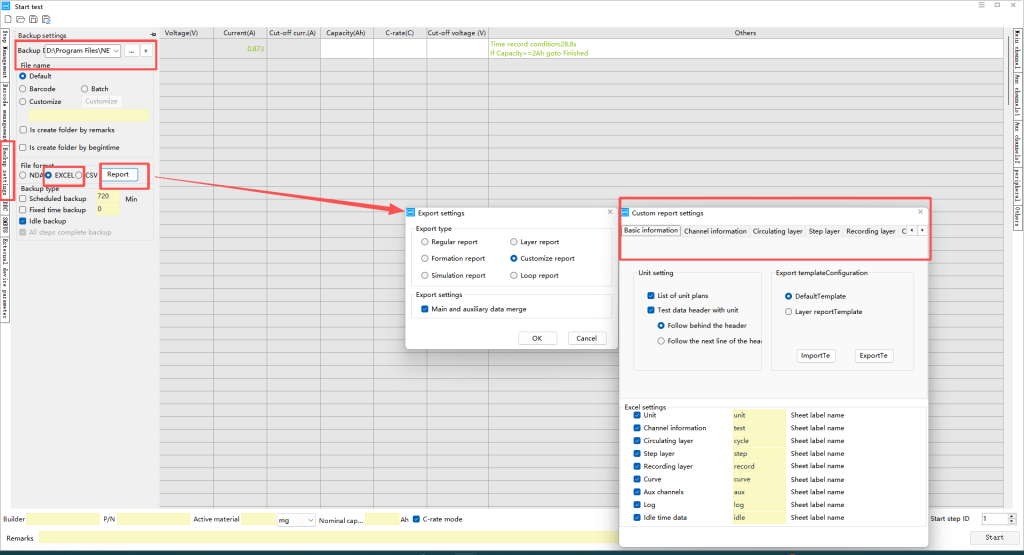Screen dimensions: 1024x555
Task: Select the Simulation report export type
Action: 424,276
